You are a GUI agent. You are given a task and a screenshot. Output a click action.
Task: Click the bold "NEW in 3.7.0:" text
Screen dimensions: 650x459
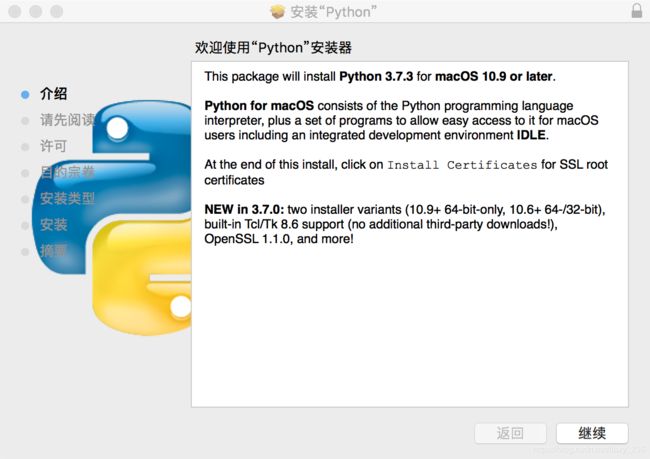(244, 209)
